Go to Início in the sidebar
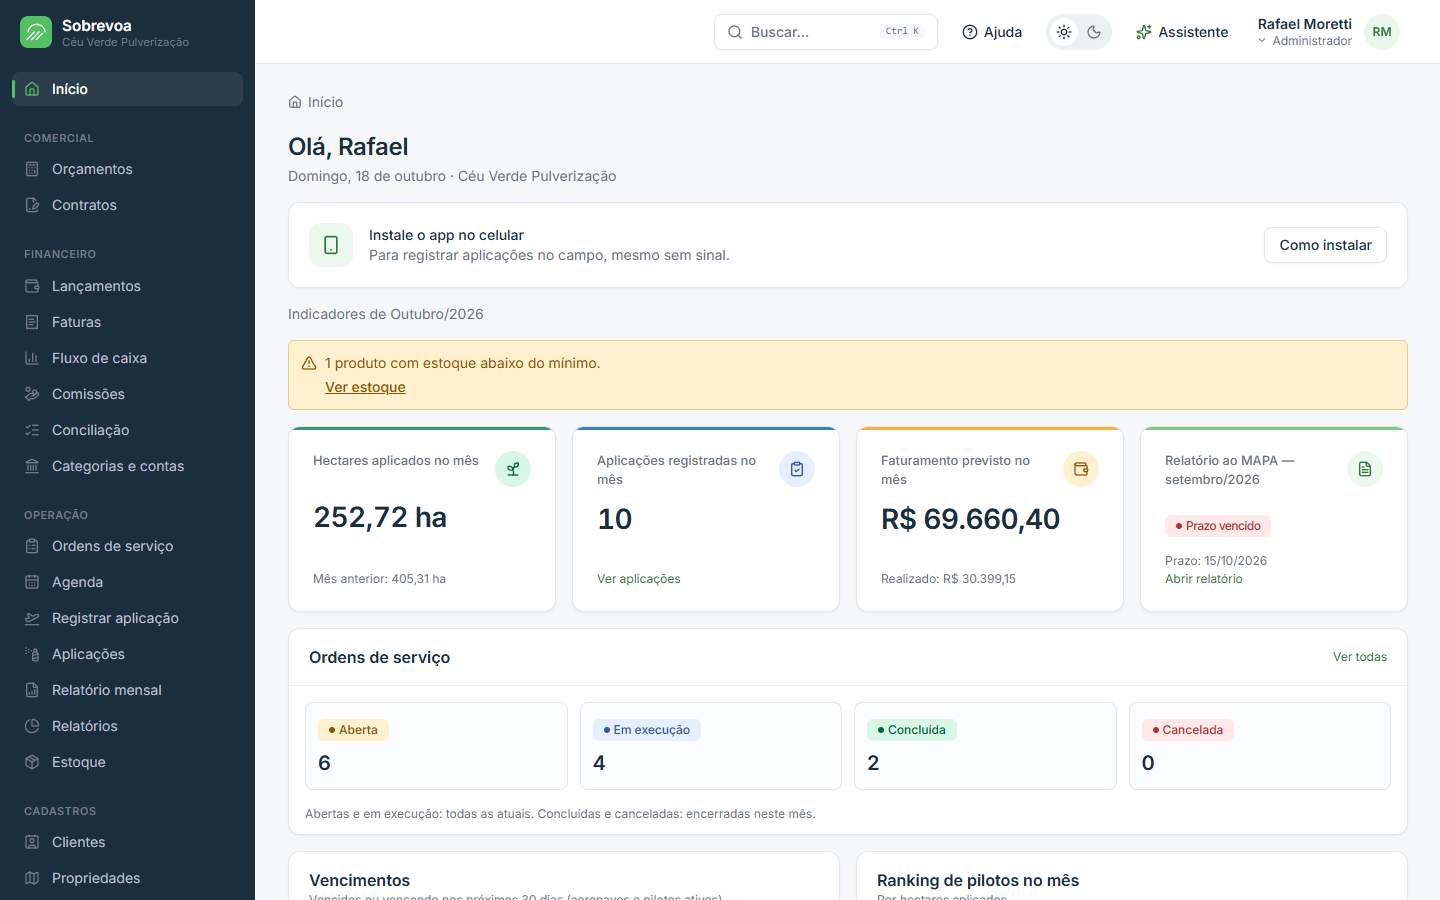The image size is (1440, 900). click(x=128, y=89)
